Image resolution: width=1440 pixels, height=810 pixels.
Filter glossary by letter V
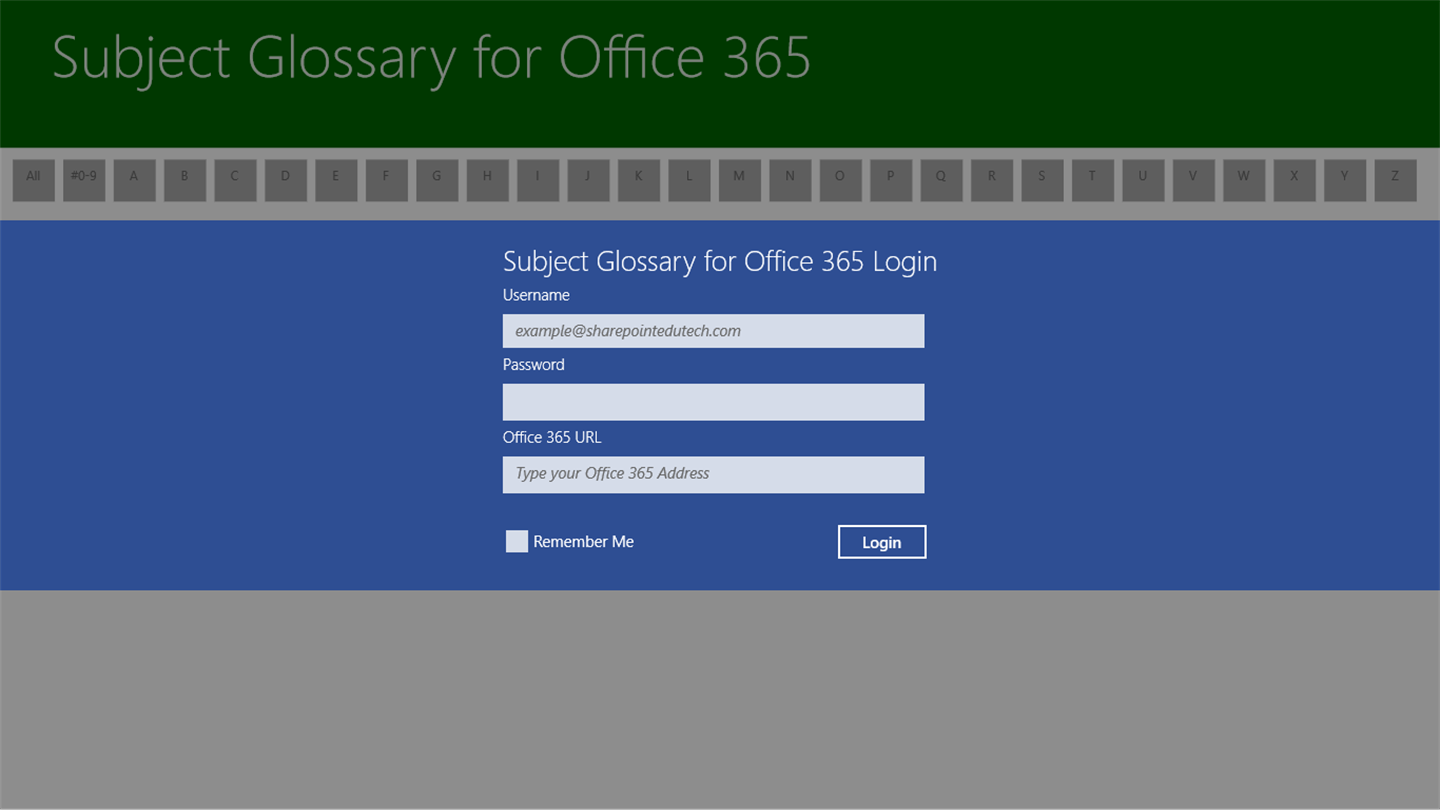tap(1193, 180)
